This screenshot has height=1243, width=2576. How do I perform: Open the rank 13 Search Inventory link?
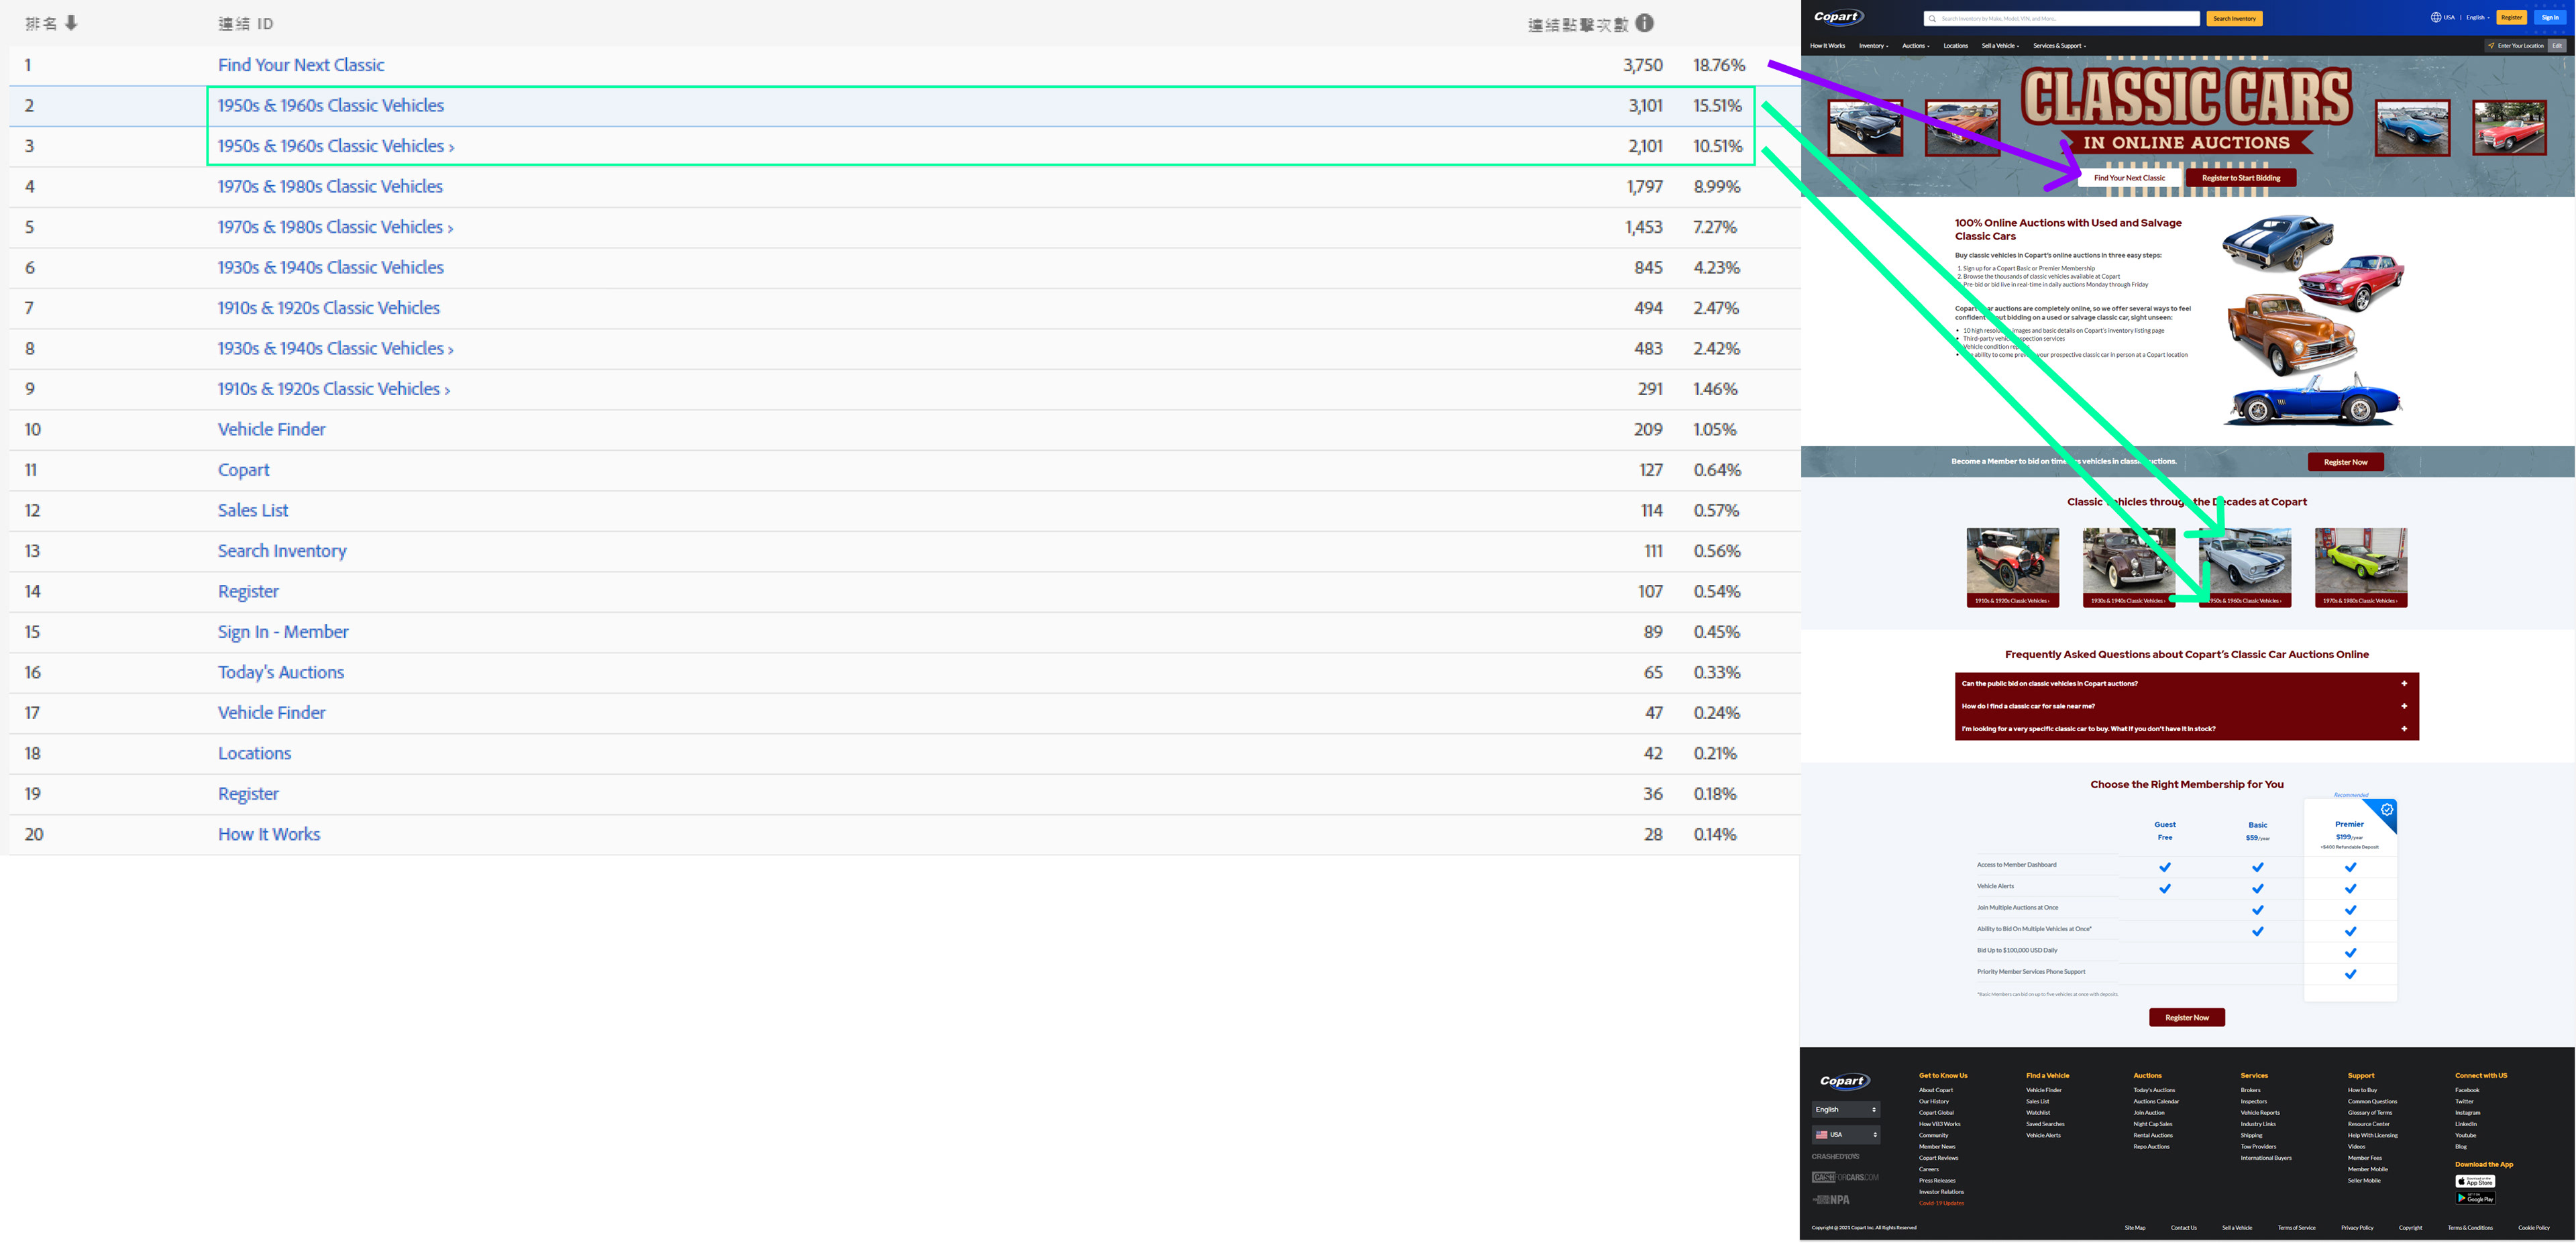coord(282,551)
